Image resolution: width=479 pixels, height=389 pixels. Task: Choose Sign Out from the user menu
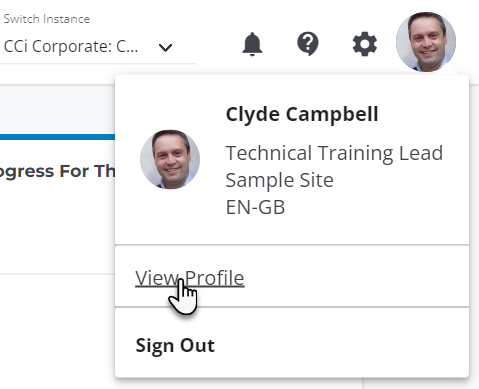pyautogui.click(x=175, y=345)
